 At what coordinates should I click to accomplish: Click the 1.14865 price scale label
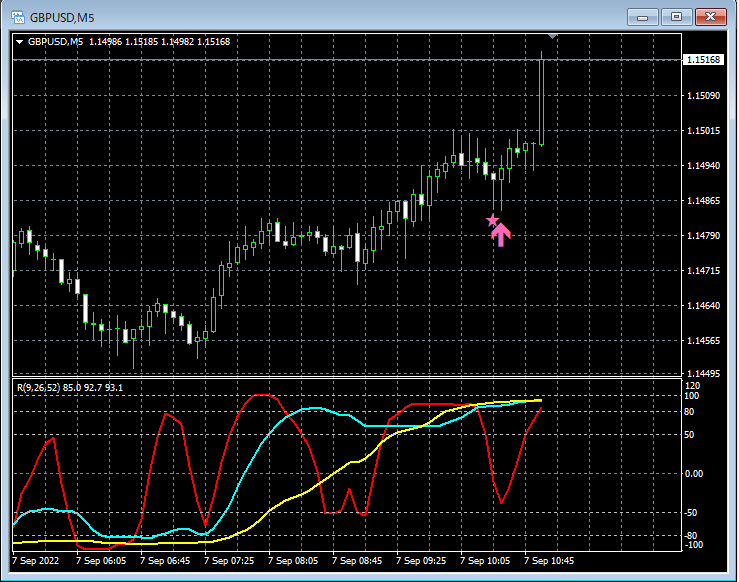[x=703, y=201]
